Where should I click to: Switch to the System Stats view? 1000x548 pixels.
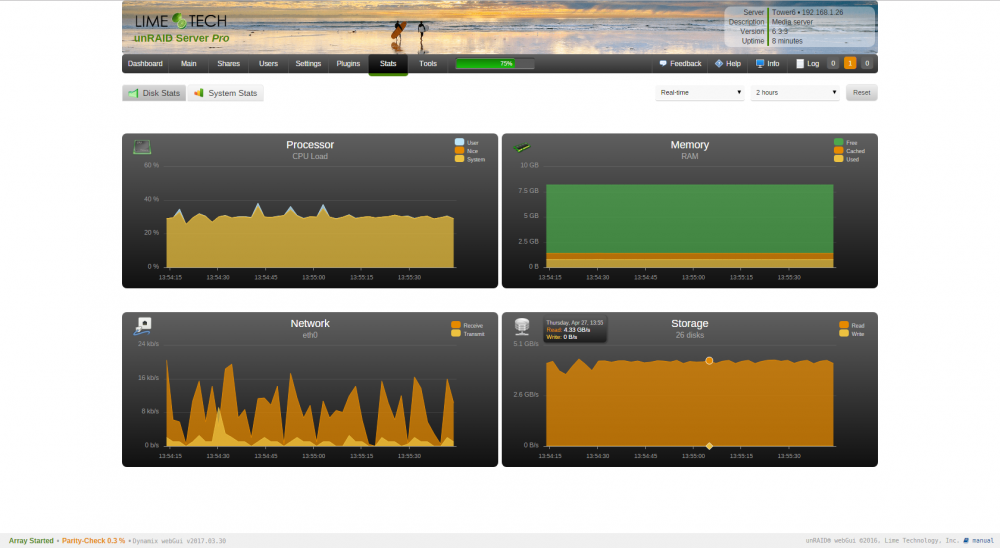[226, 93]
